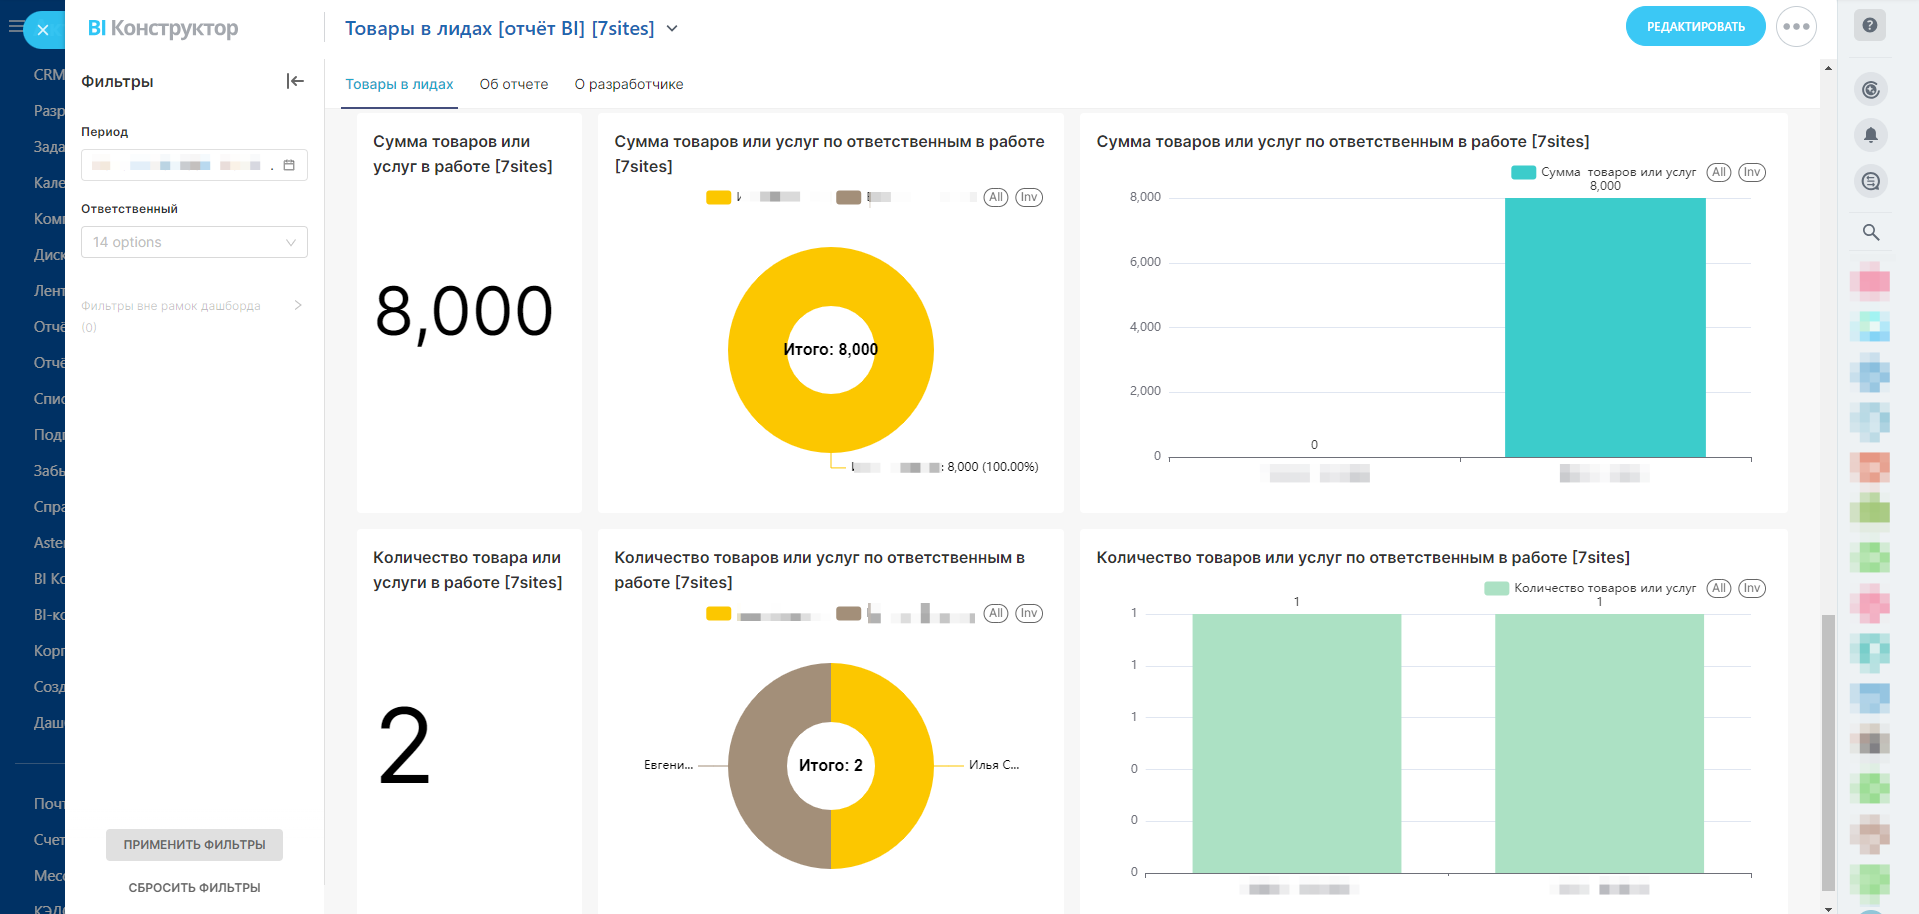Open the chat messages icon in sidebar
The image size is (1919, 914).
point(1870,181)
